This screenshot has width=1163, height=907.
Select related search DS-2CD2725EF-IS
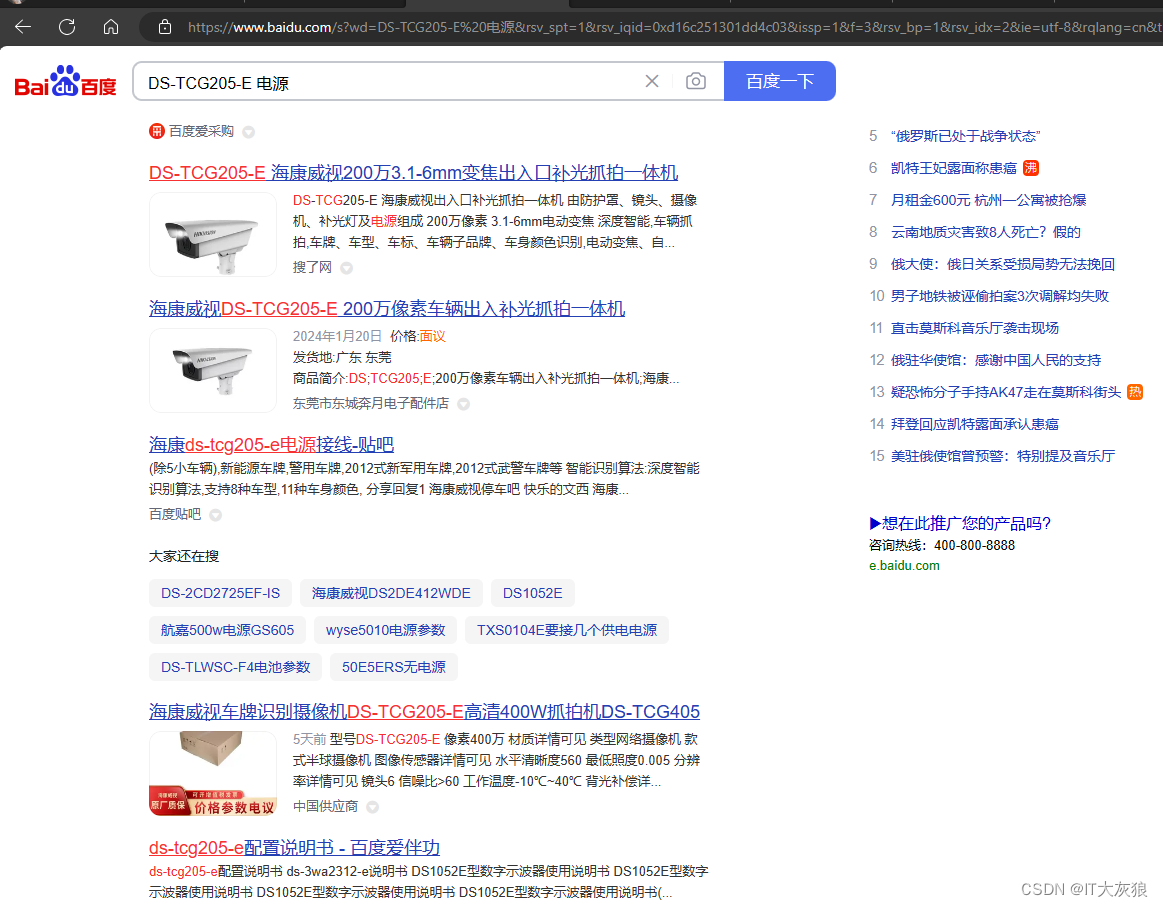(x=220, y=593)
